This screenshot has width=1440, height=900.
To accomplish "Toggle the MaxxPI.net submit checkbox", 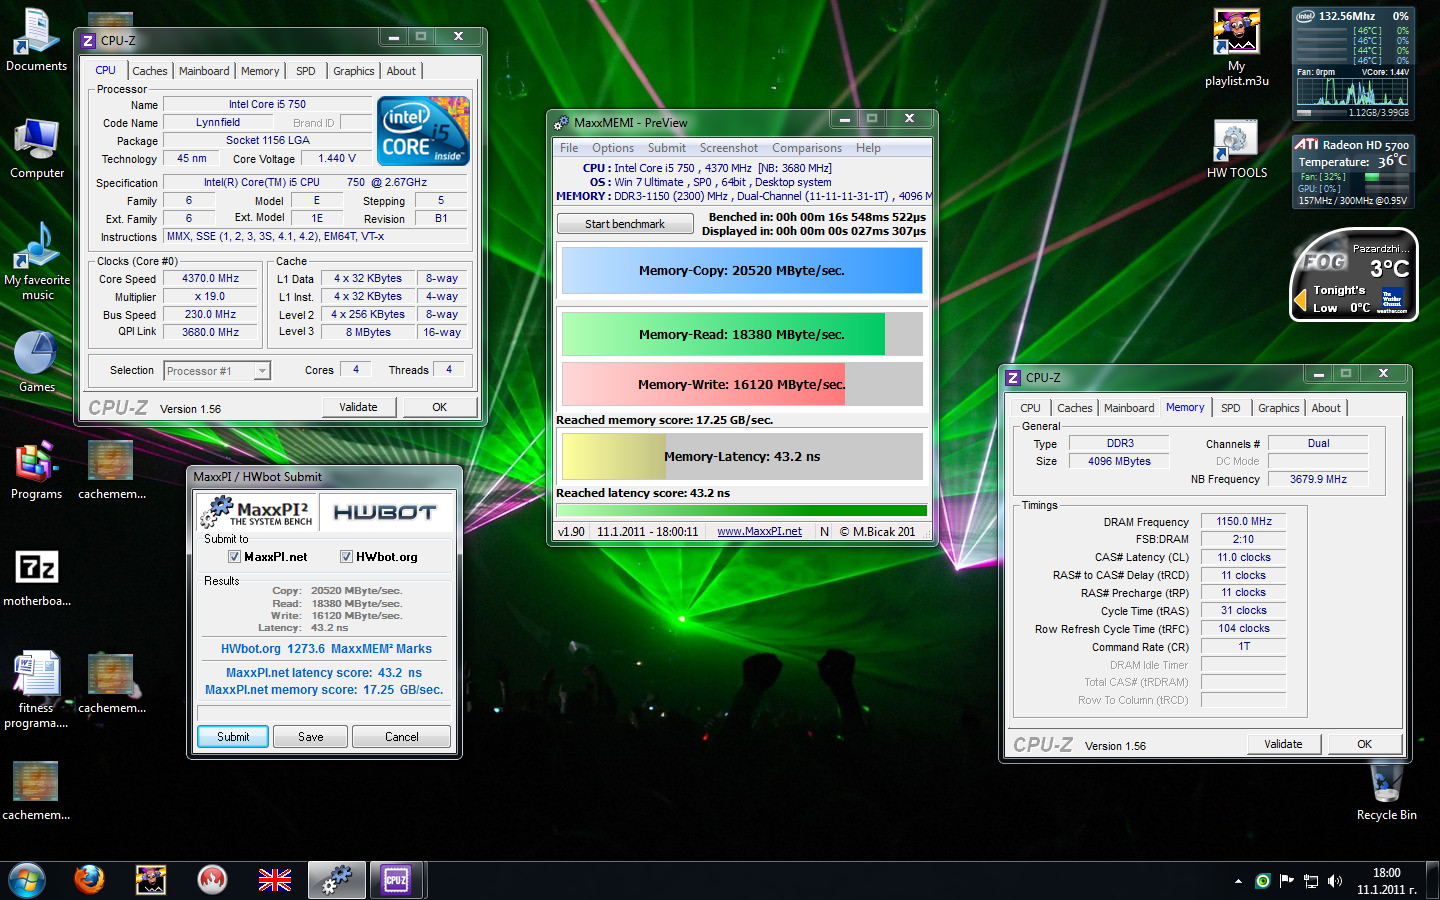I will [234, 557].
